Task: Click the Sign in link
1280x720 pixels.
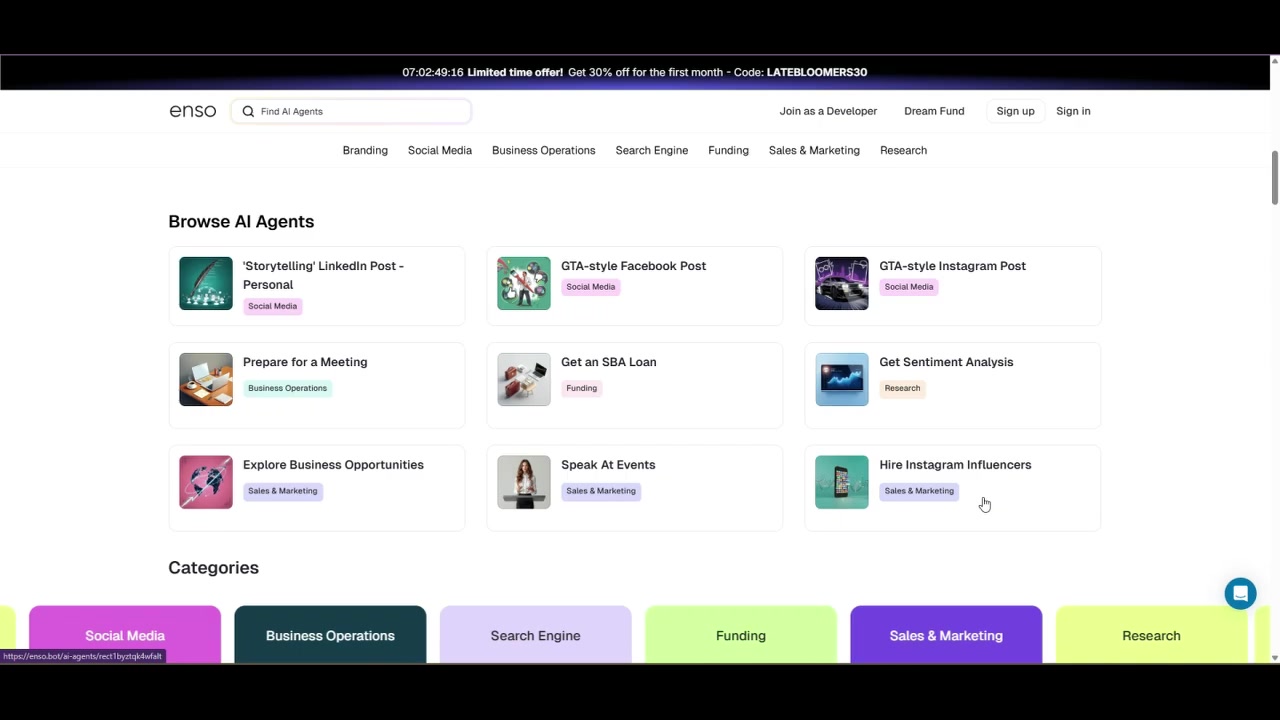Action: pos(1073,111)
